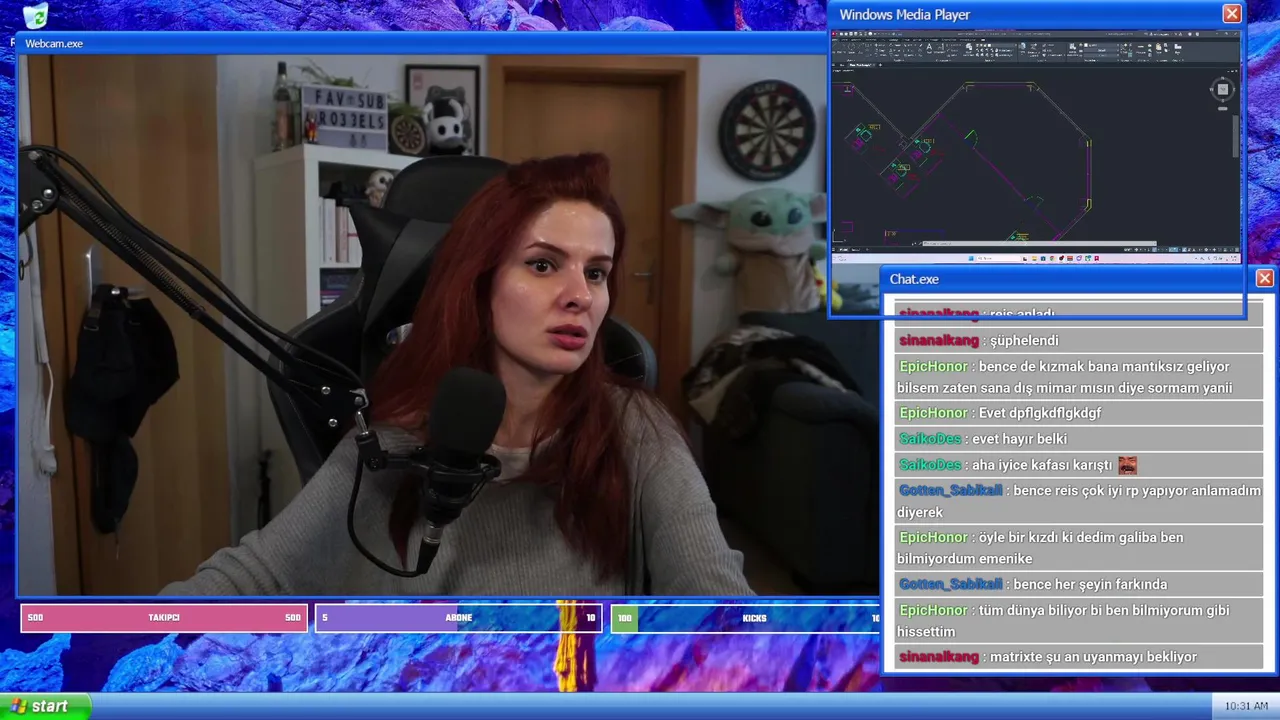Click the 10:31 AM taskbar clock
The image size is (1280, 720).
click(x=1245, y=706)
